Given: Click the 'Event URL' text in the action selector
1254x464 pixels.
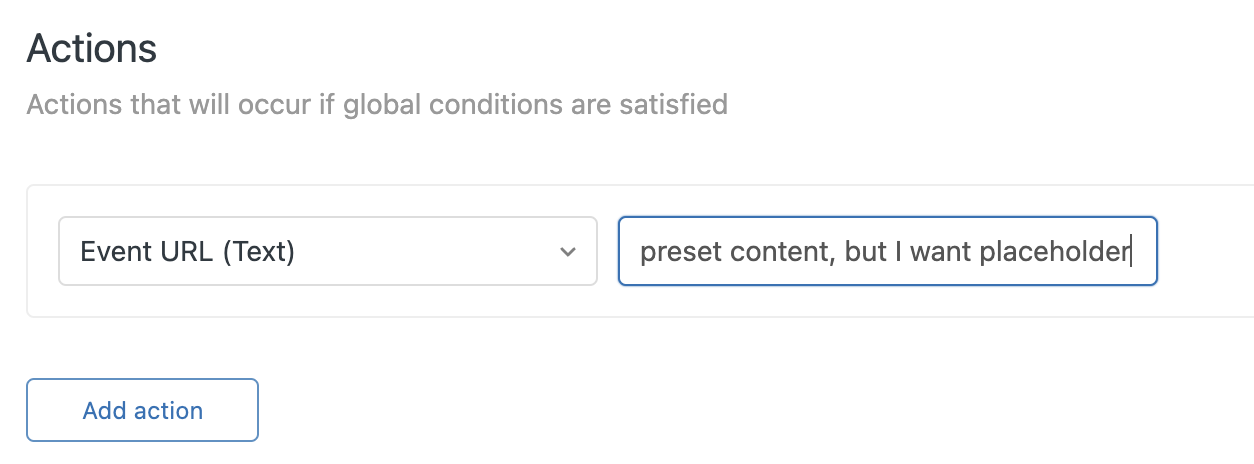Looking at the screenshot, I should click(147, 252).
